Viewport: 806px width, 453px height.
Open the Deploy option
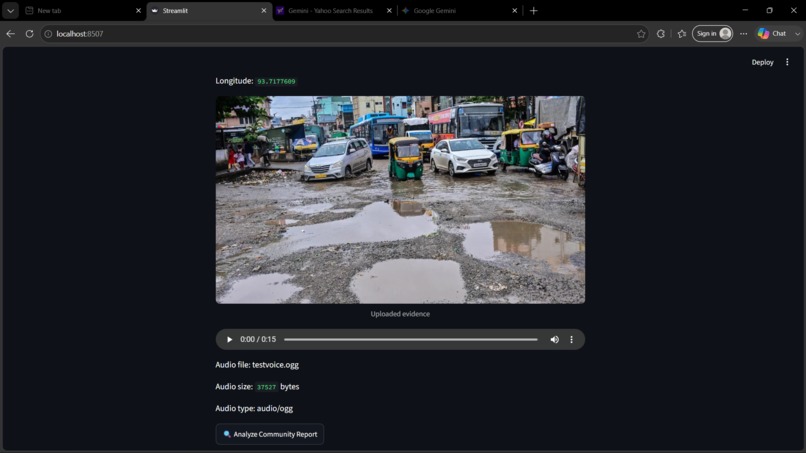coord(762,62)
